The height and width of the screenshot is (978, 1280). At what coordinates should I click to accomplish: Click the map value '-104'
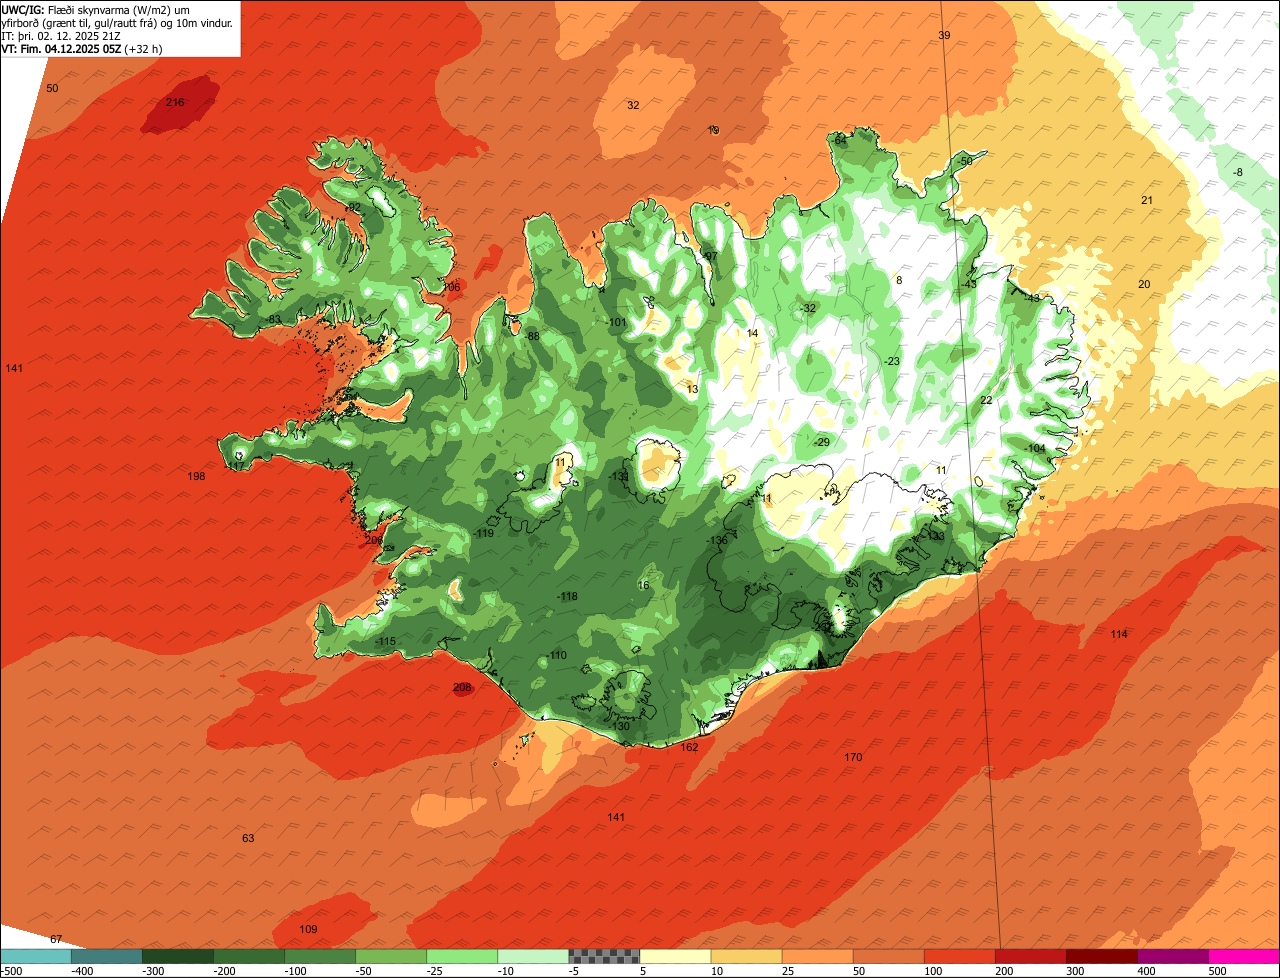point(1035,448)
